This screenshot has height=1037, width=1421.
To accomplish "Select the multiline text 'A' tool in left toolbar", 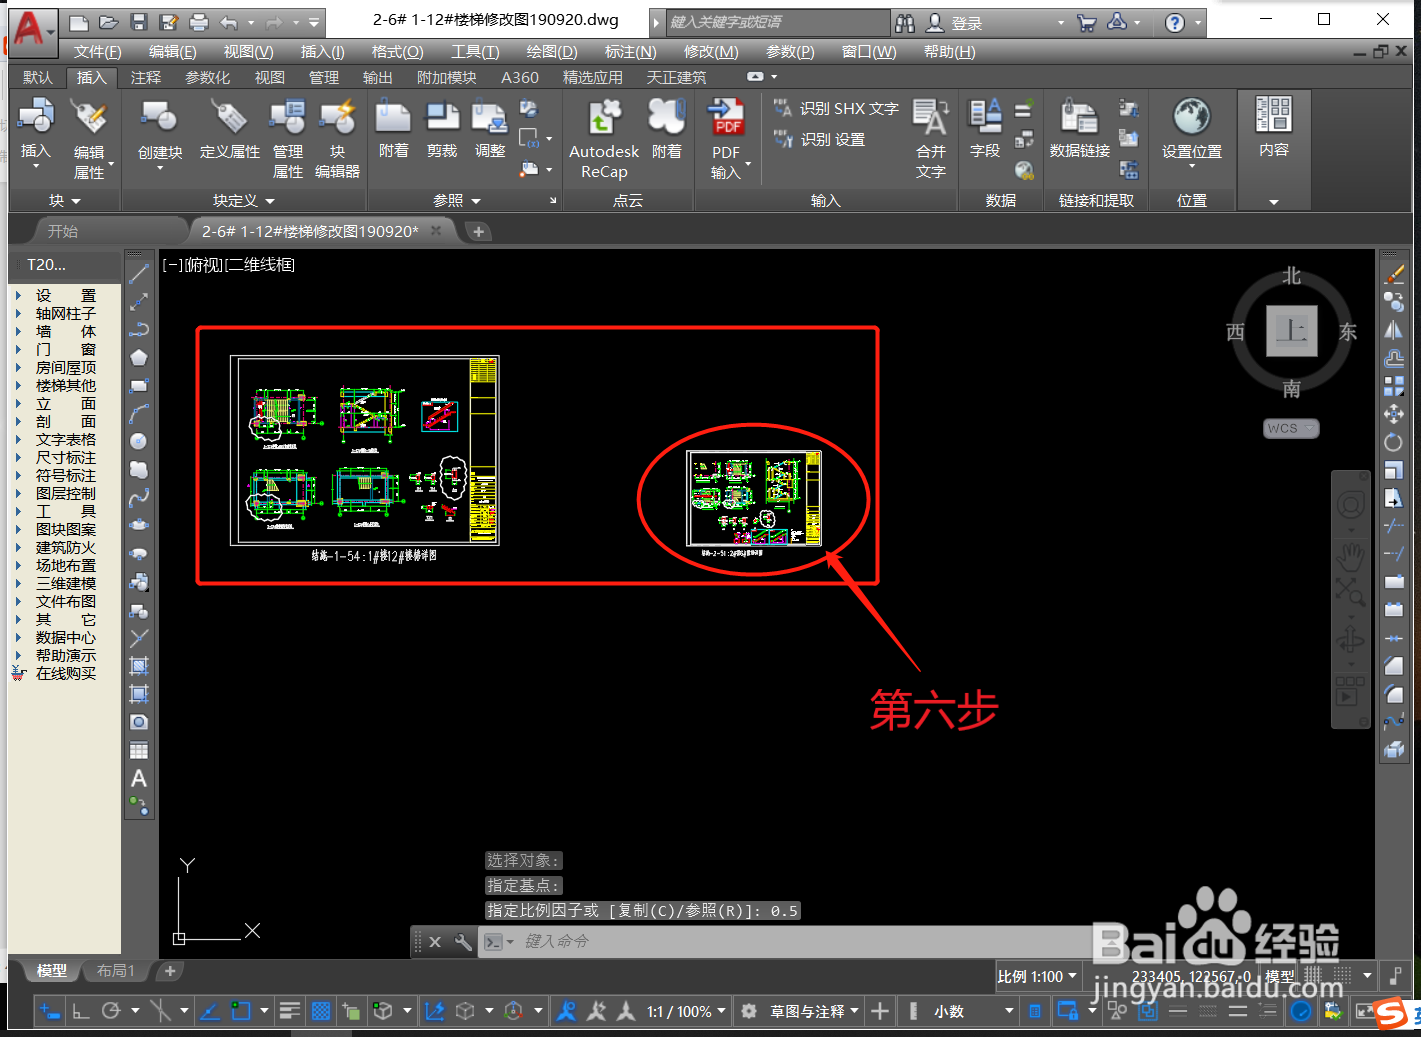I will [x=139, y=778].
